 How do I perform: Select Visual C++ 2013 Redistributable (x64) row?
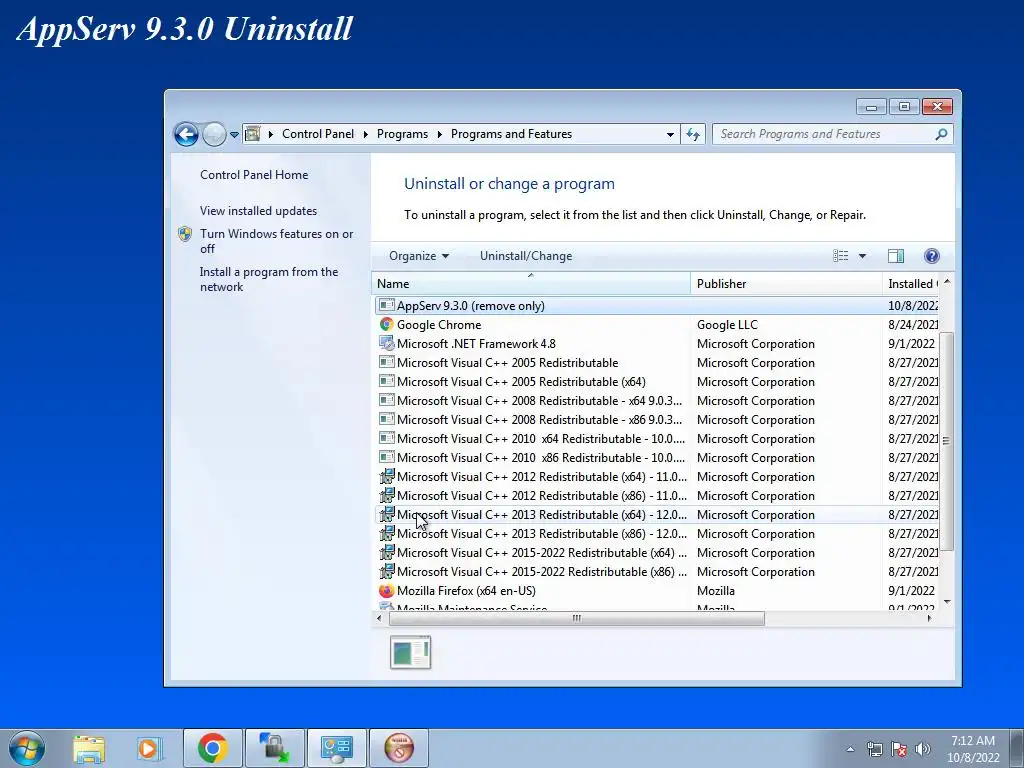click(656, 515)
